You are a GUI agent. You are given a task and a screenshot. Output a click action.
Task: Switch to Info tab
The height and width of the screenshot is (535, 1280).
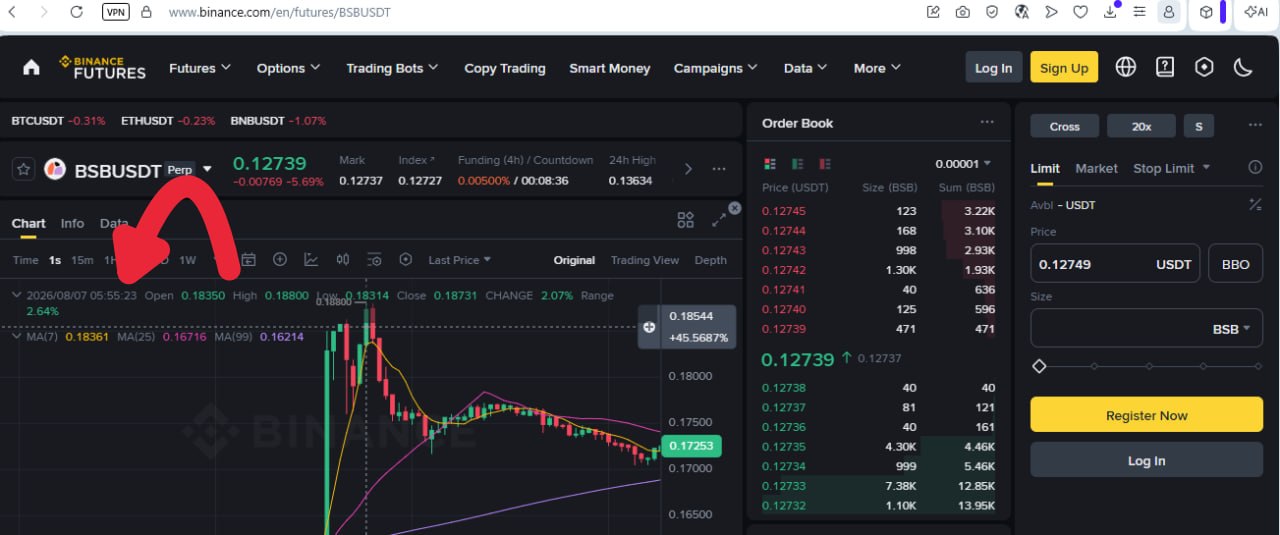pyautogui.click(x=72, y=223)
